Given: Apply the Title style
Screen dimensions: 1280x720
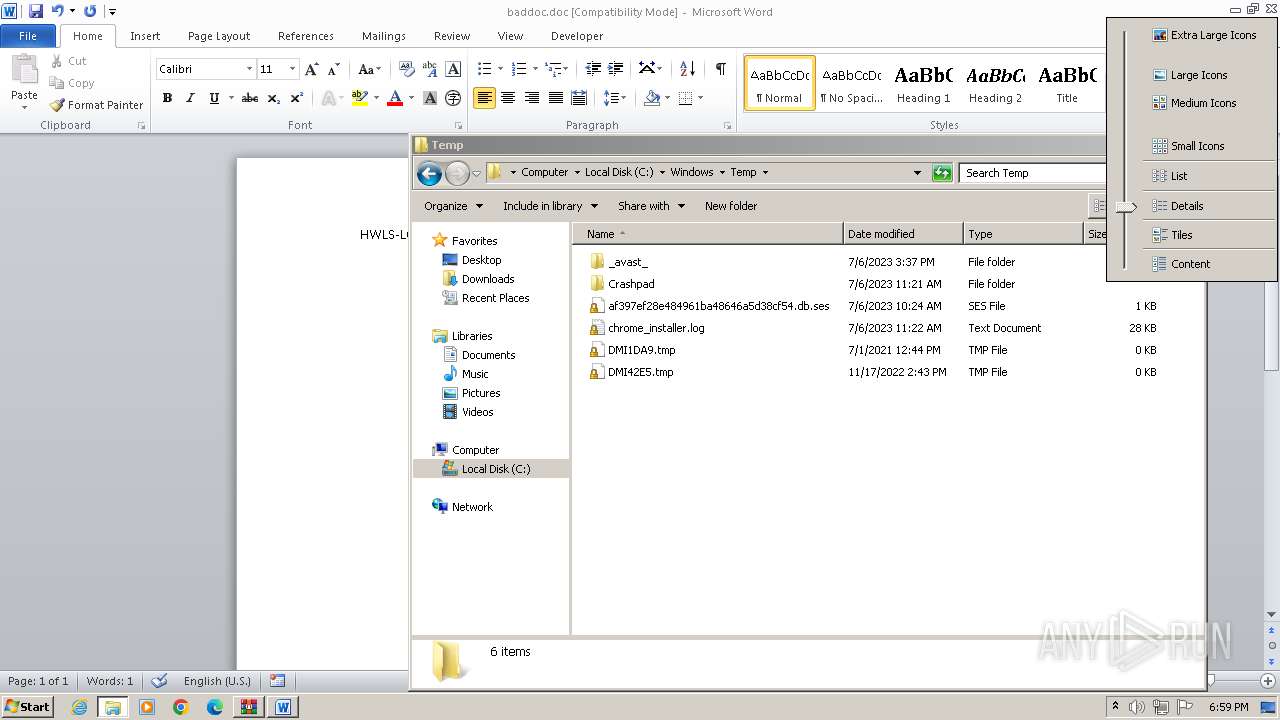Looking at the screenshot, I should click(1067, 83).
